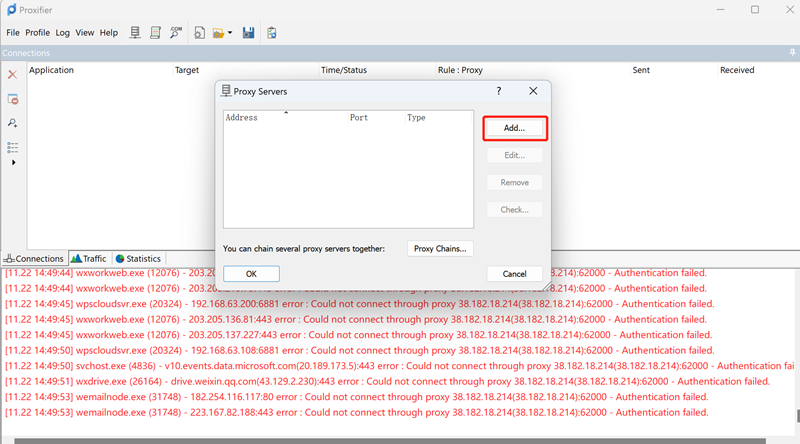Click the New Profile toolbar icon
Image resolution: width=800 pixels, height=444 pixels.
199,33
